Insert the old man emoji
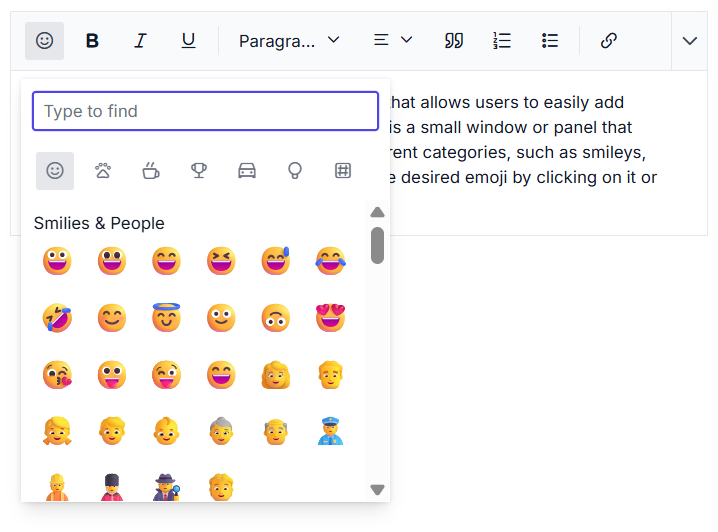Image resolution: width=718 pixels, height=532 pixels. (x=276, y=431)
